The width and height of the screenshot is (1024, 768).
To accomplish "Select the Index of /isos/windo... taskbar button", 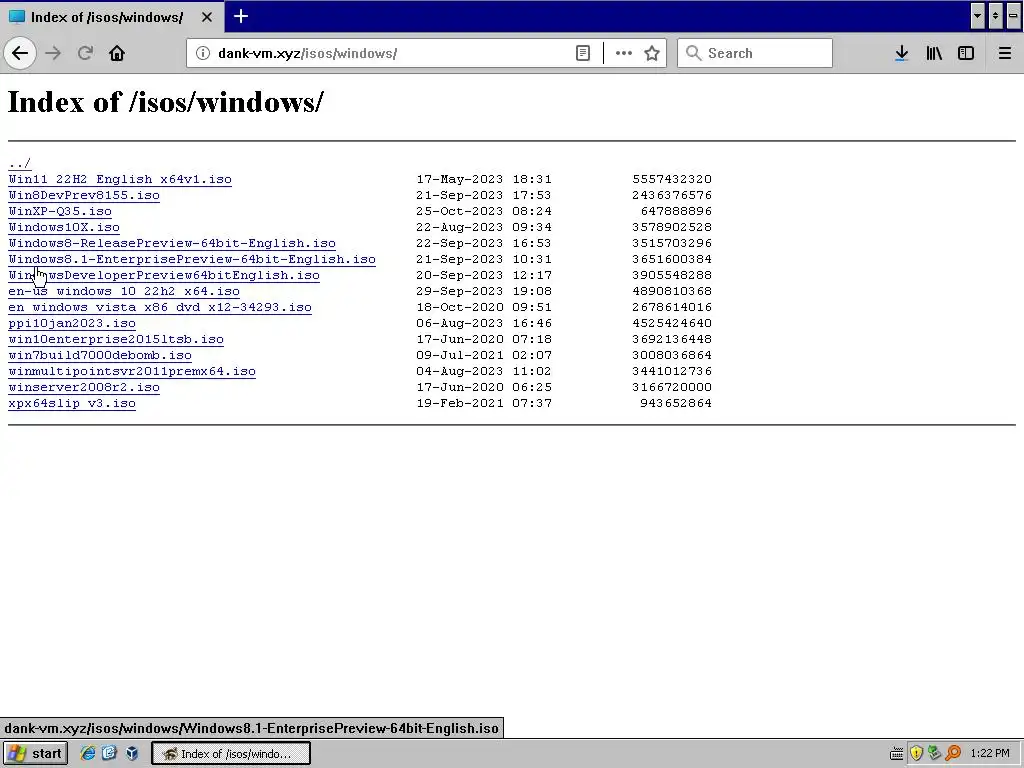I will tap(231, 754).
